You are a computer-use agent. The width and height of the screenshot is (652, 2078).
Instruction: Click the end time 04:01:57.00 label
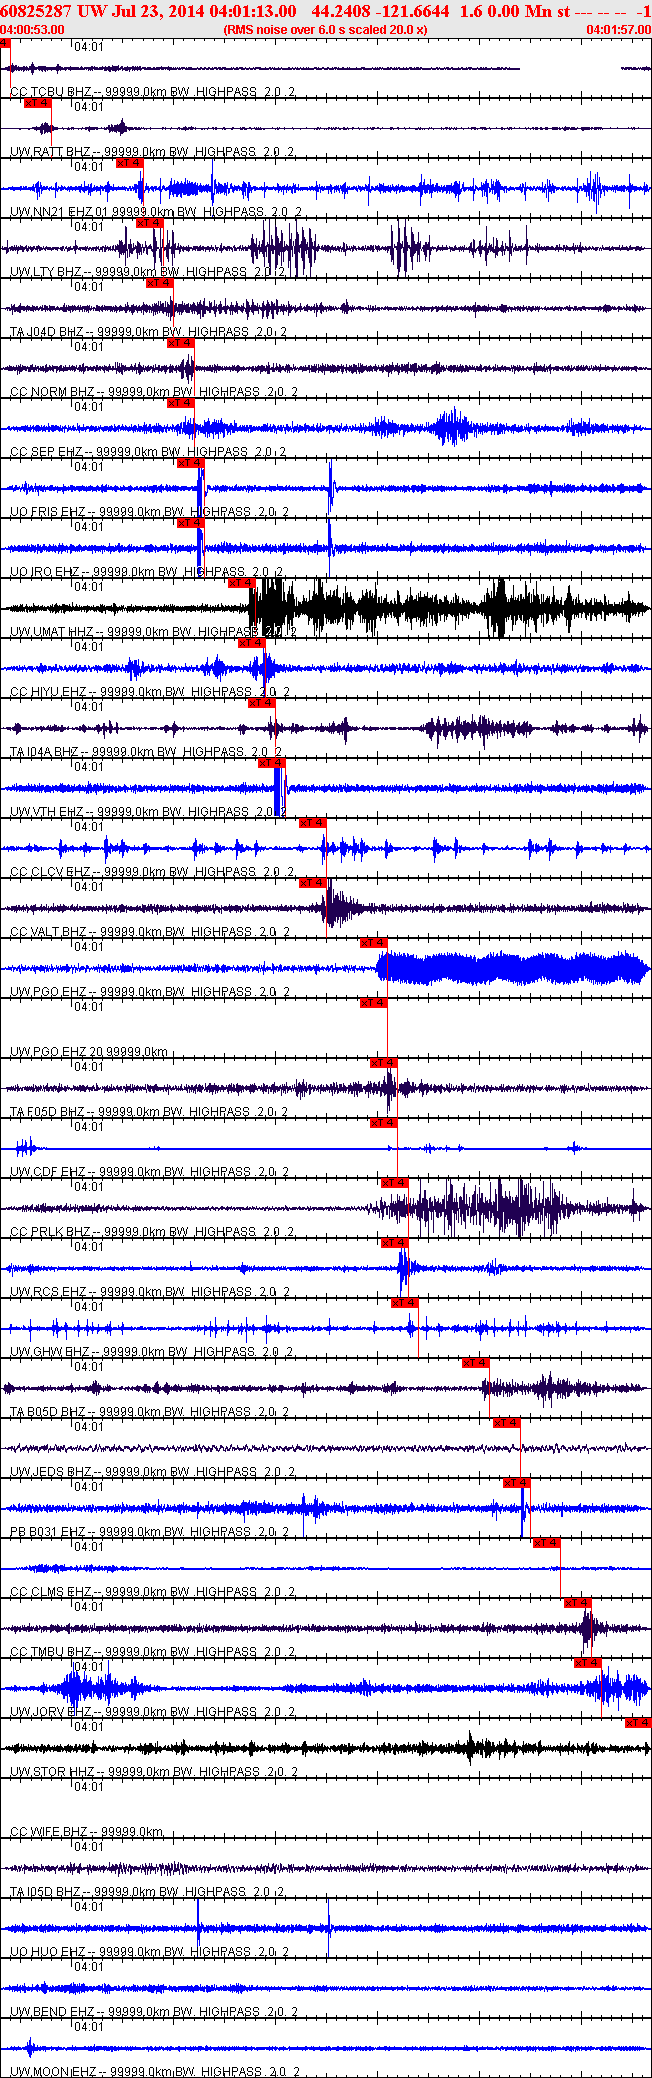point(618,29)
